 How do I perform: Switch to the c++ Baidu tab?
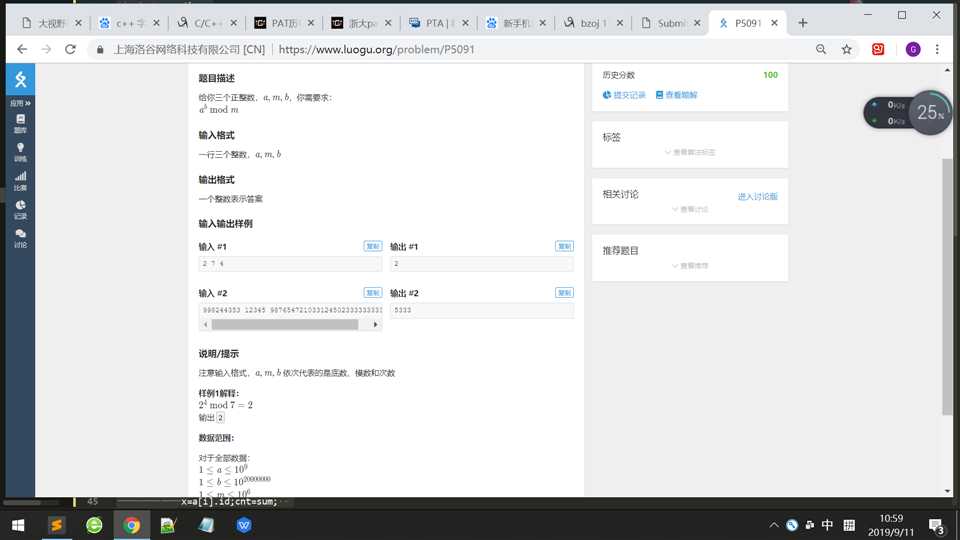(129, 23)
